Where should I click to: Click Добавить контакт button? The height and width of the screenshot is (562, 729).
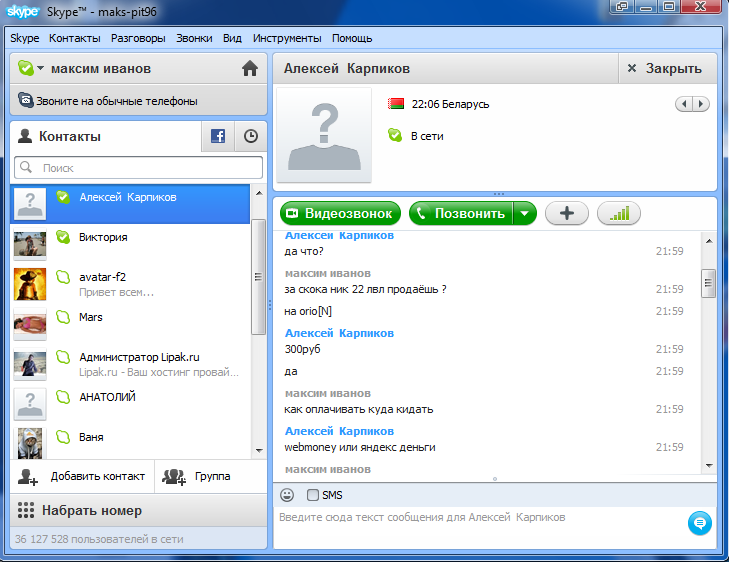pos(82,476)
